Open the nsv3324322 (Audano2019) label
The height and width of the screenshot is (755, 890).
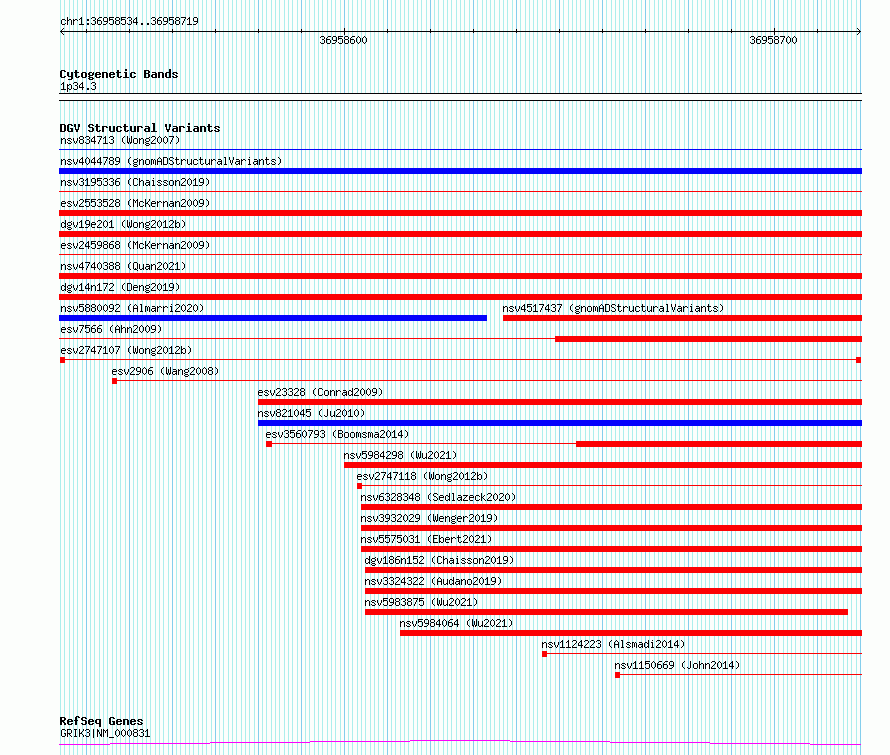[x=433, y=581]
